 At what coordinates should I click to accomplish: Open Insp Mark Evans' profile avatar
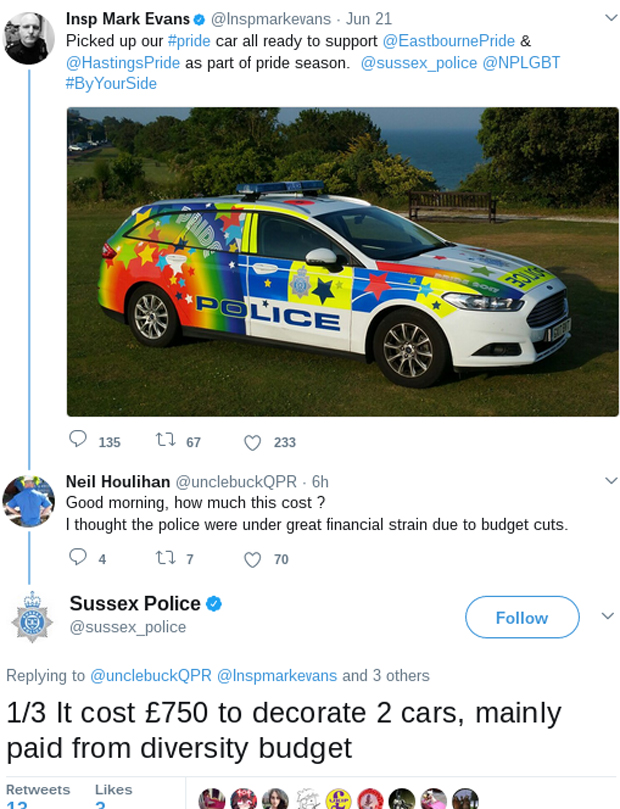pos(29,39)
